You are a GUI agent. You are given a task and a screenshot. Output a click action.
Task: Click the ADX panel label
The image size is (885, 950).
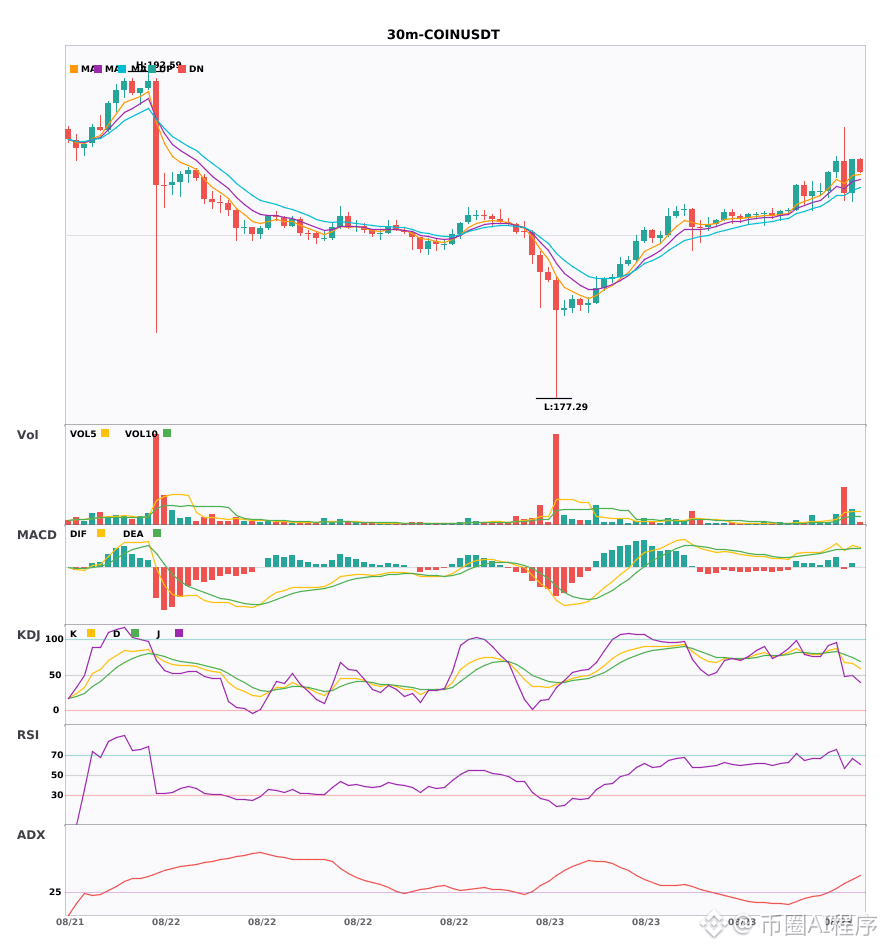point(31,835)
